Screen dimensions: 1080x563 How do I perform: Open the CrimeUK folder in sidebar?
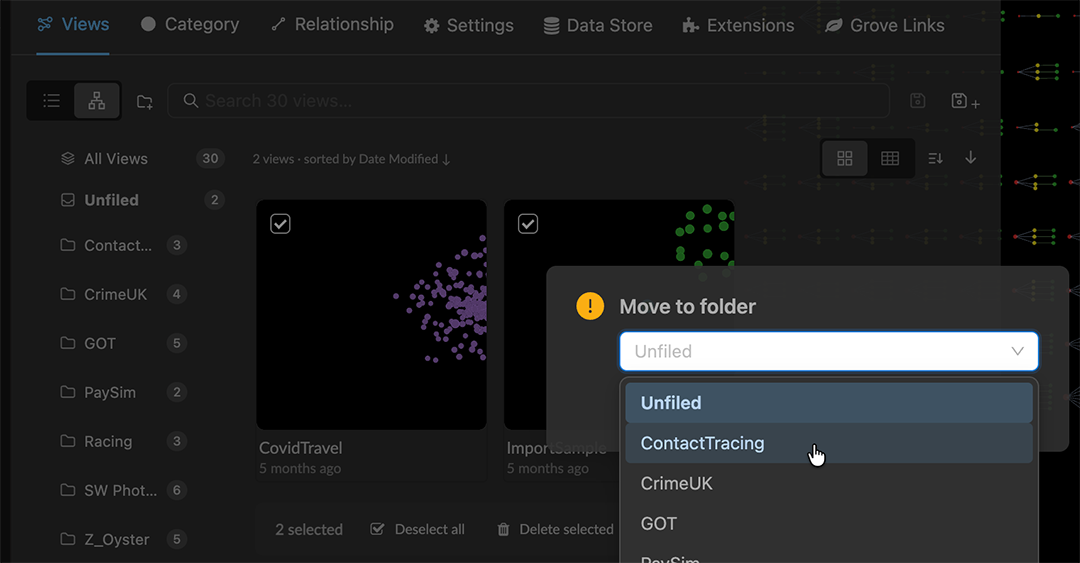[x=124, y=294]
